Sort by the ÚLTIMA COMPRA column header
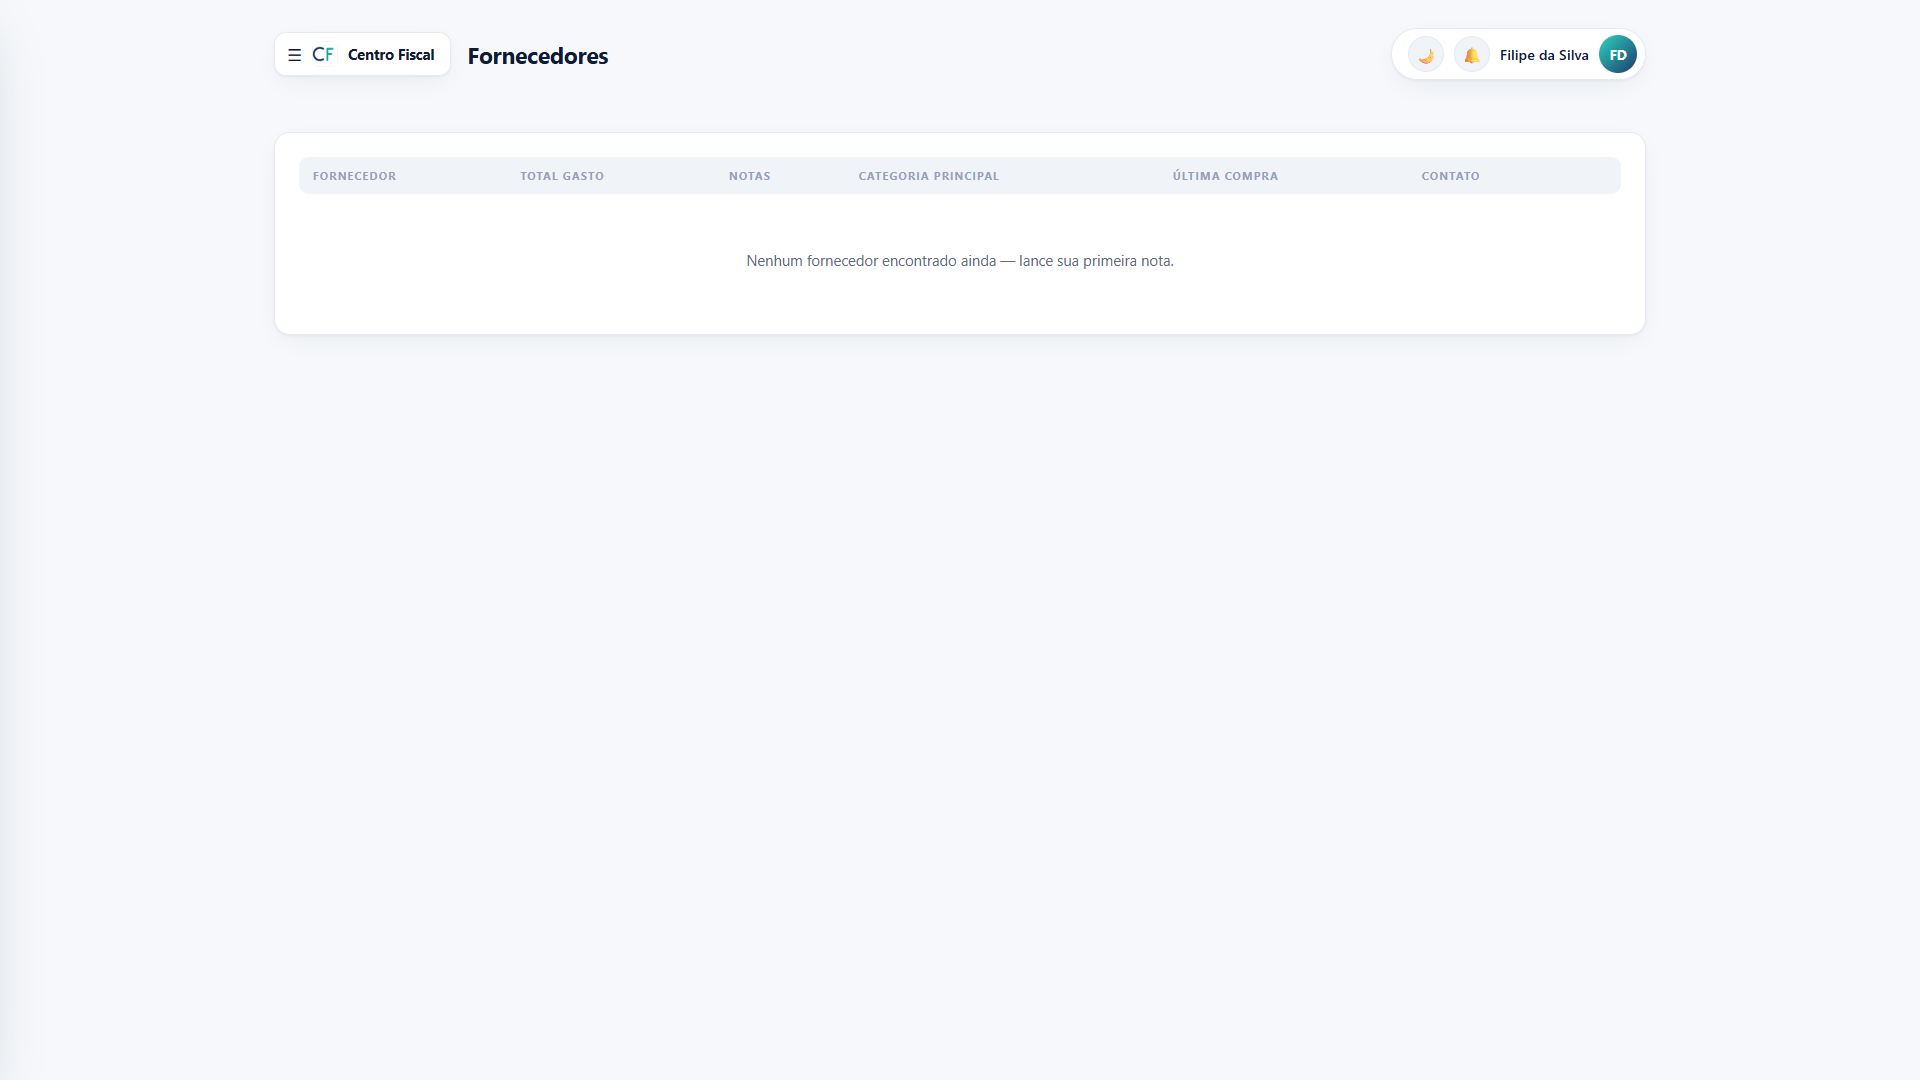The width and height of the screenshot is (1920, 1080). [x=1226, y=176]
